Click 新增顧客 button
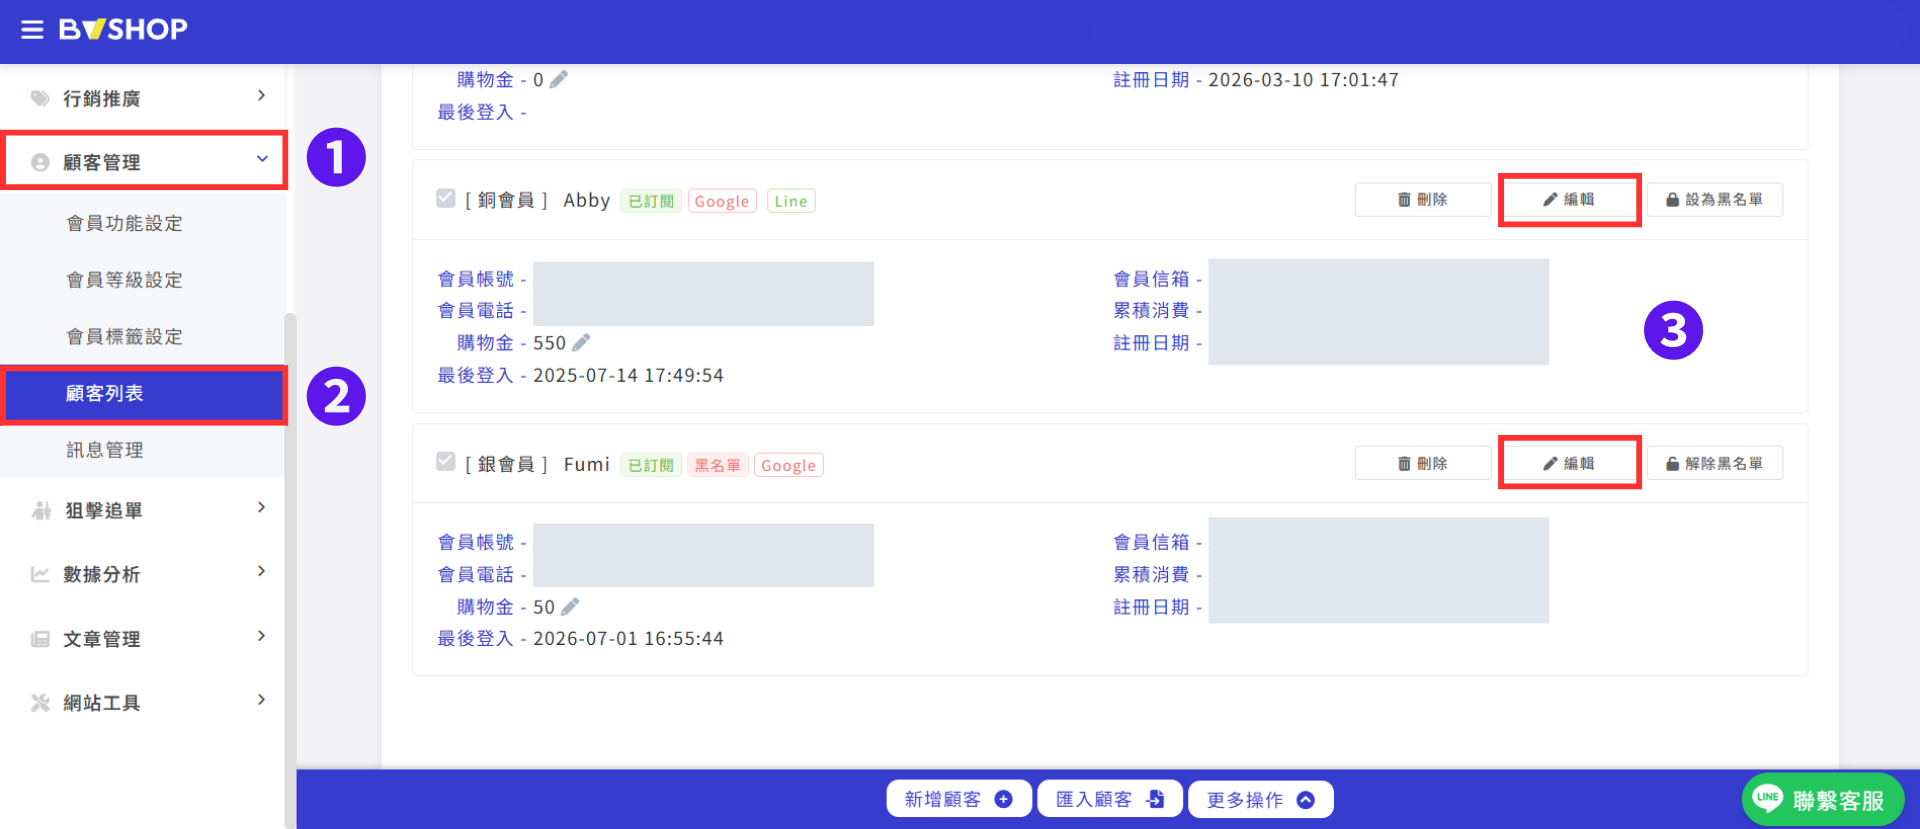 pos(958,799)
